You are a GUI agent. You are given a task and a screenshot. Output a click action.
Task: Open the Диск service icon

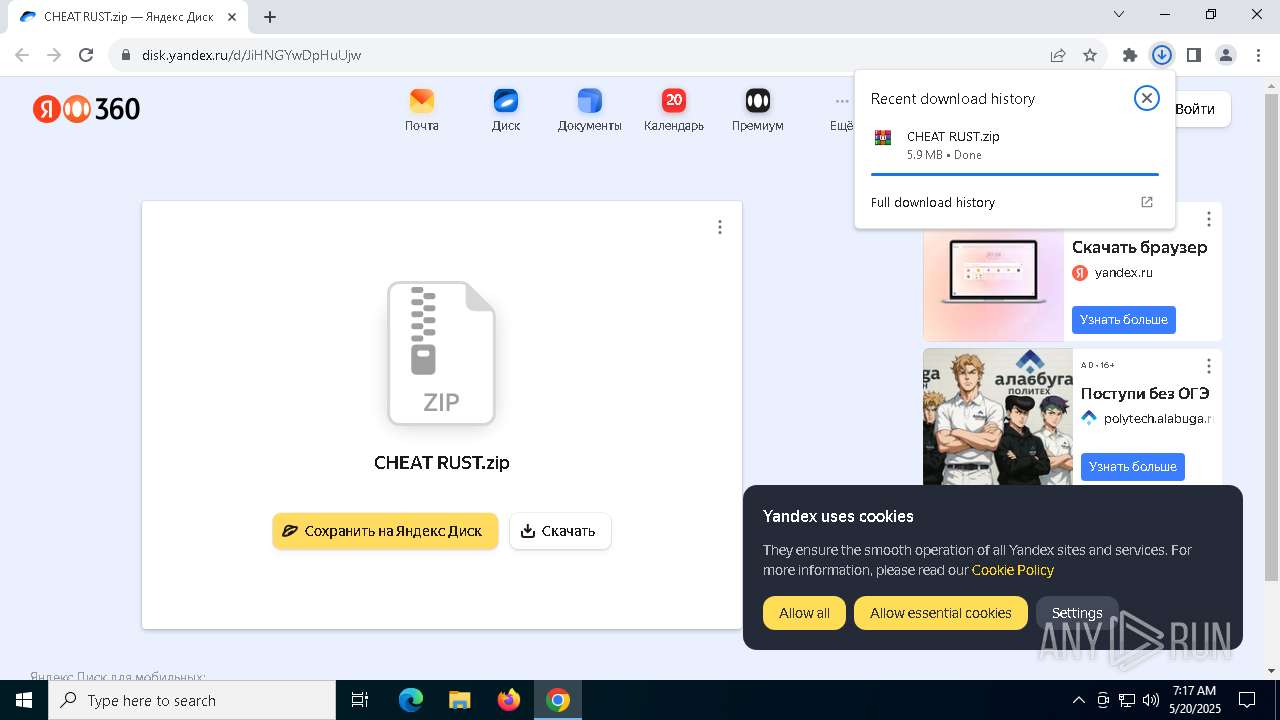(x=506, y=110)
